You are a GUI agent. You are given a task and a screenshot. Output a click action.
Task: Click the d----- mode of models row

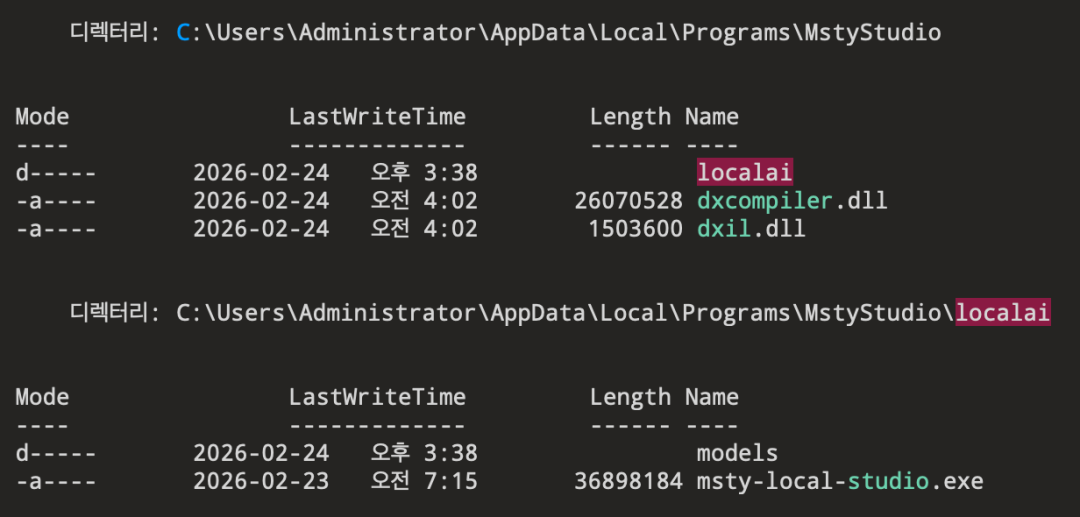coord(56,454)
